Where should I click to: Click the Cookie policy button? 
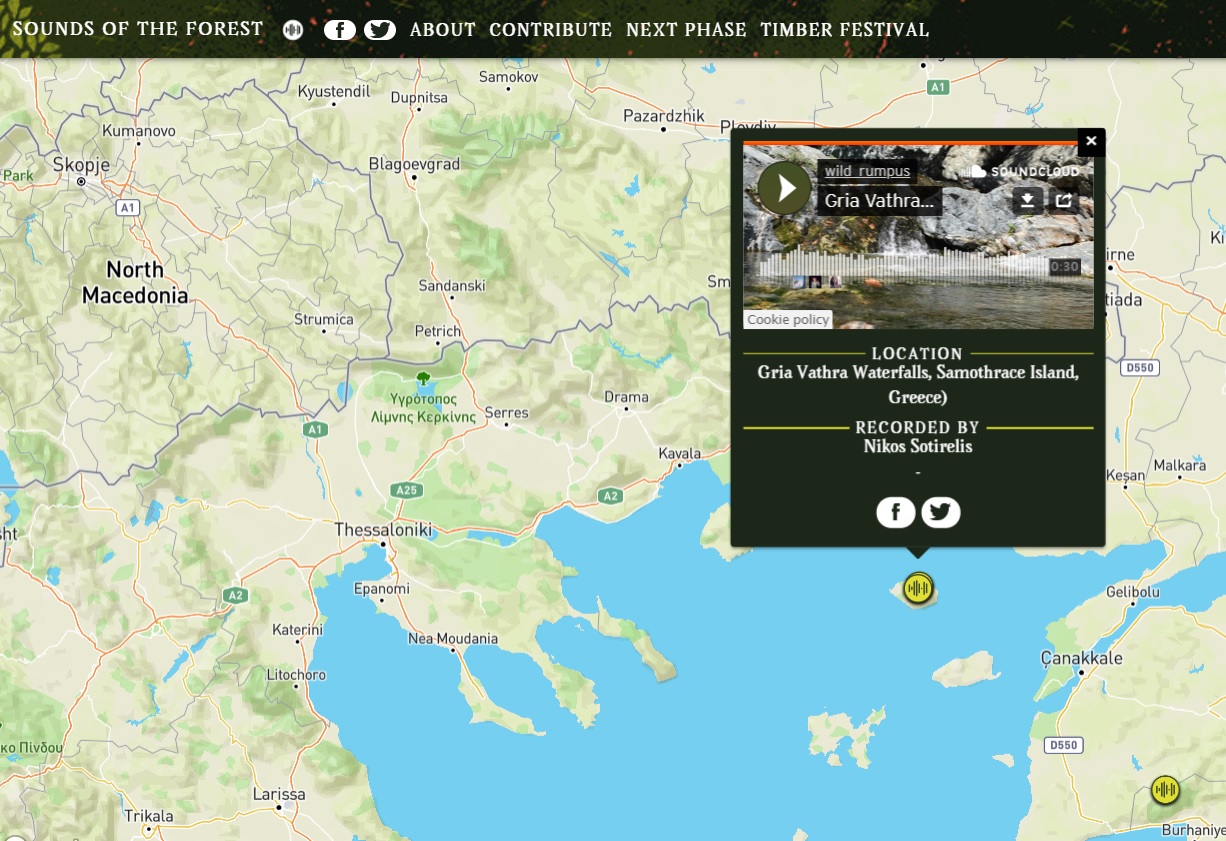[788, 320]
